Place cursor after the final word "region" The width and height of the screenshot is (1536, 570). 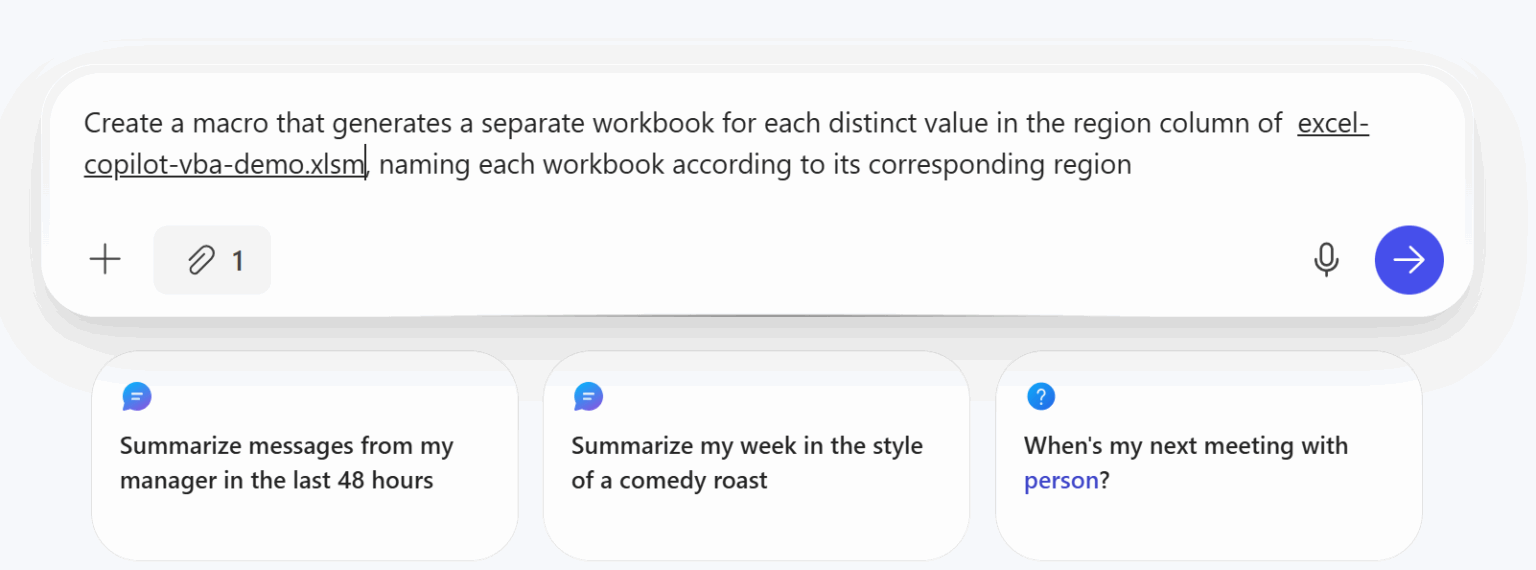pos(1132,164)
